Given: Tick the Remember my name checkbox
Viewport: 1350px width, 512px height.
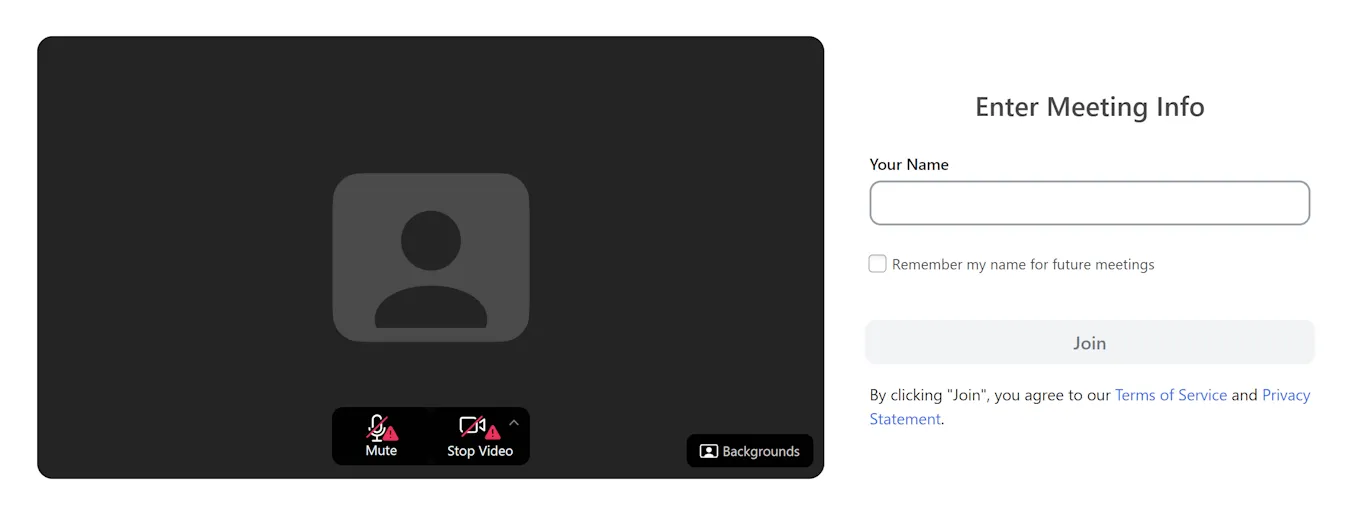Looking at the screenshot, I should (x=877, y=264).
